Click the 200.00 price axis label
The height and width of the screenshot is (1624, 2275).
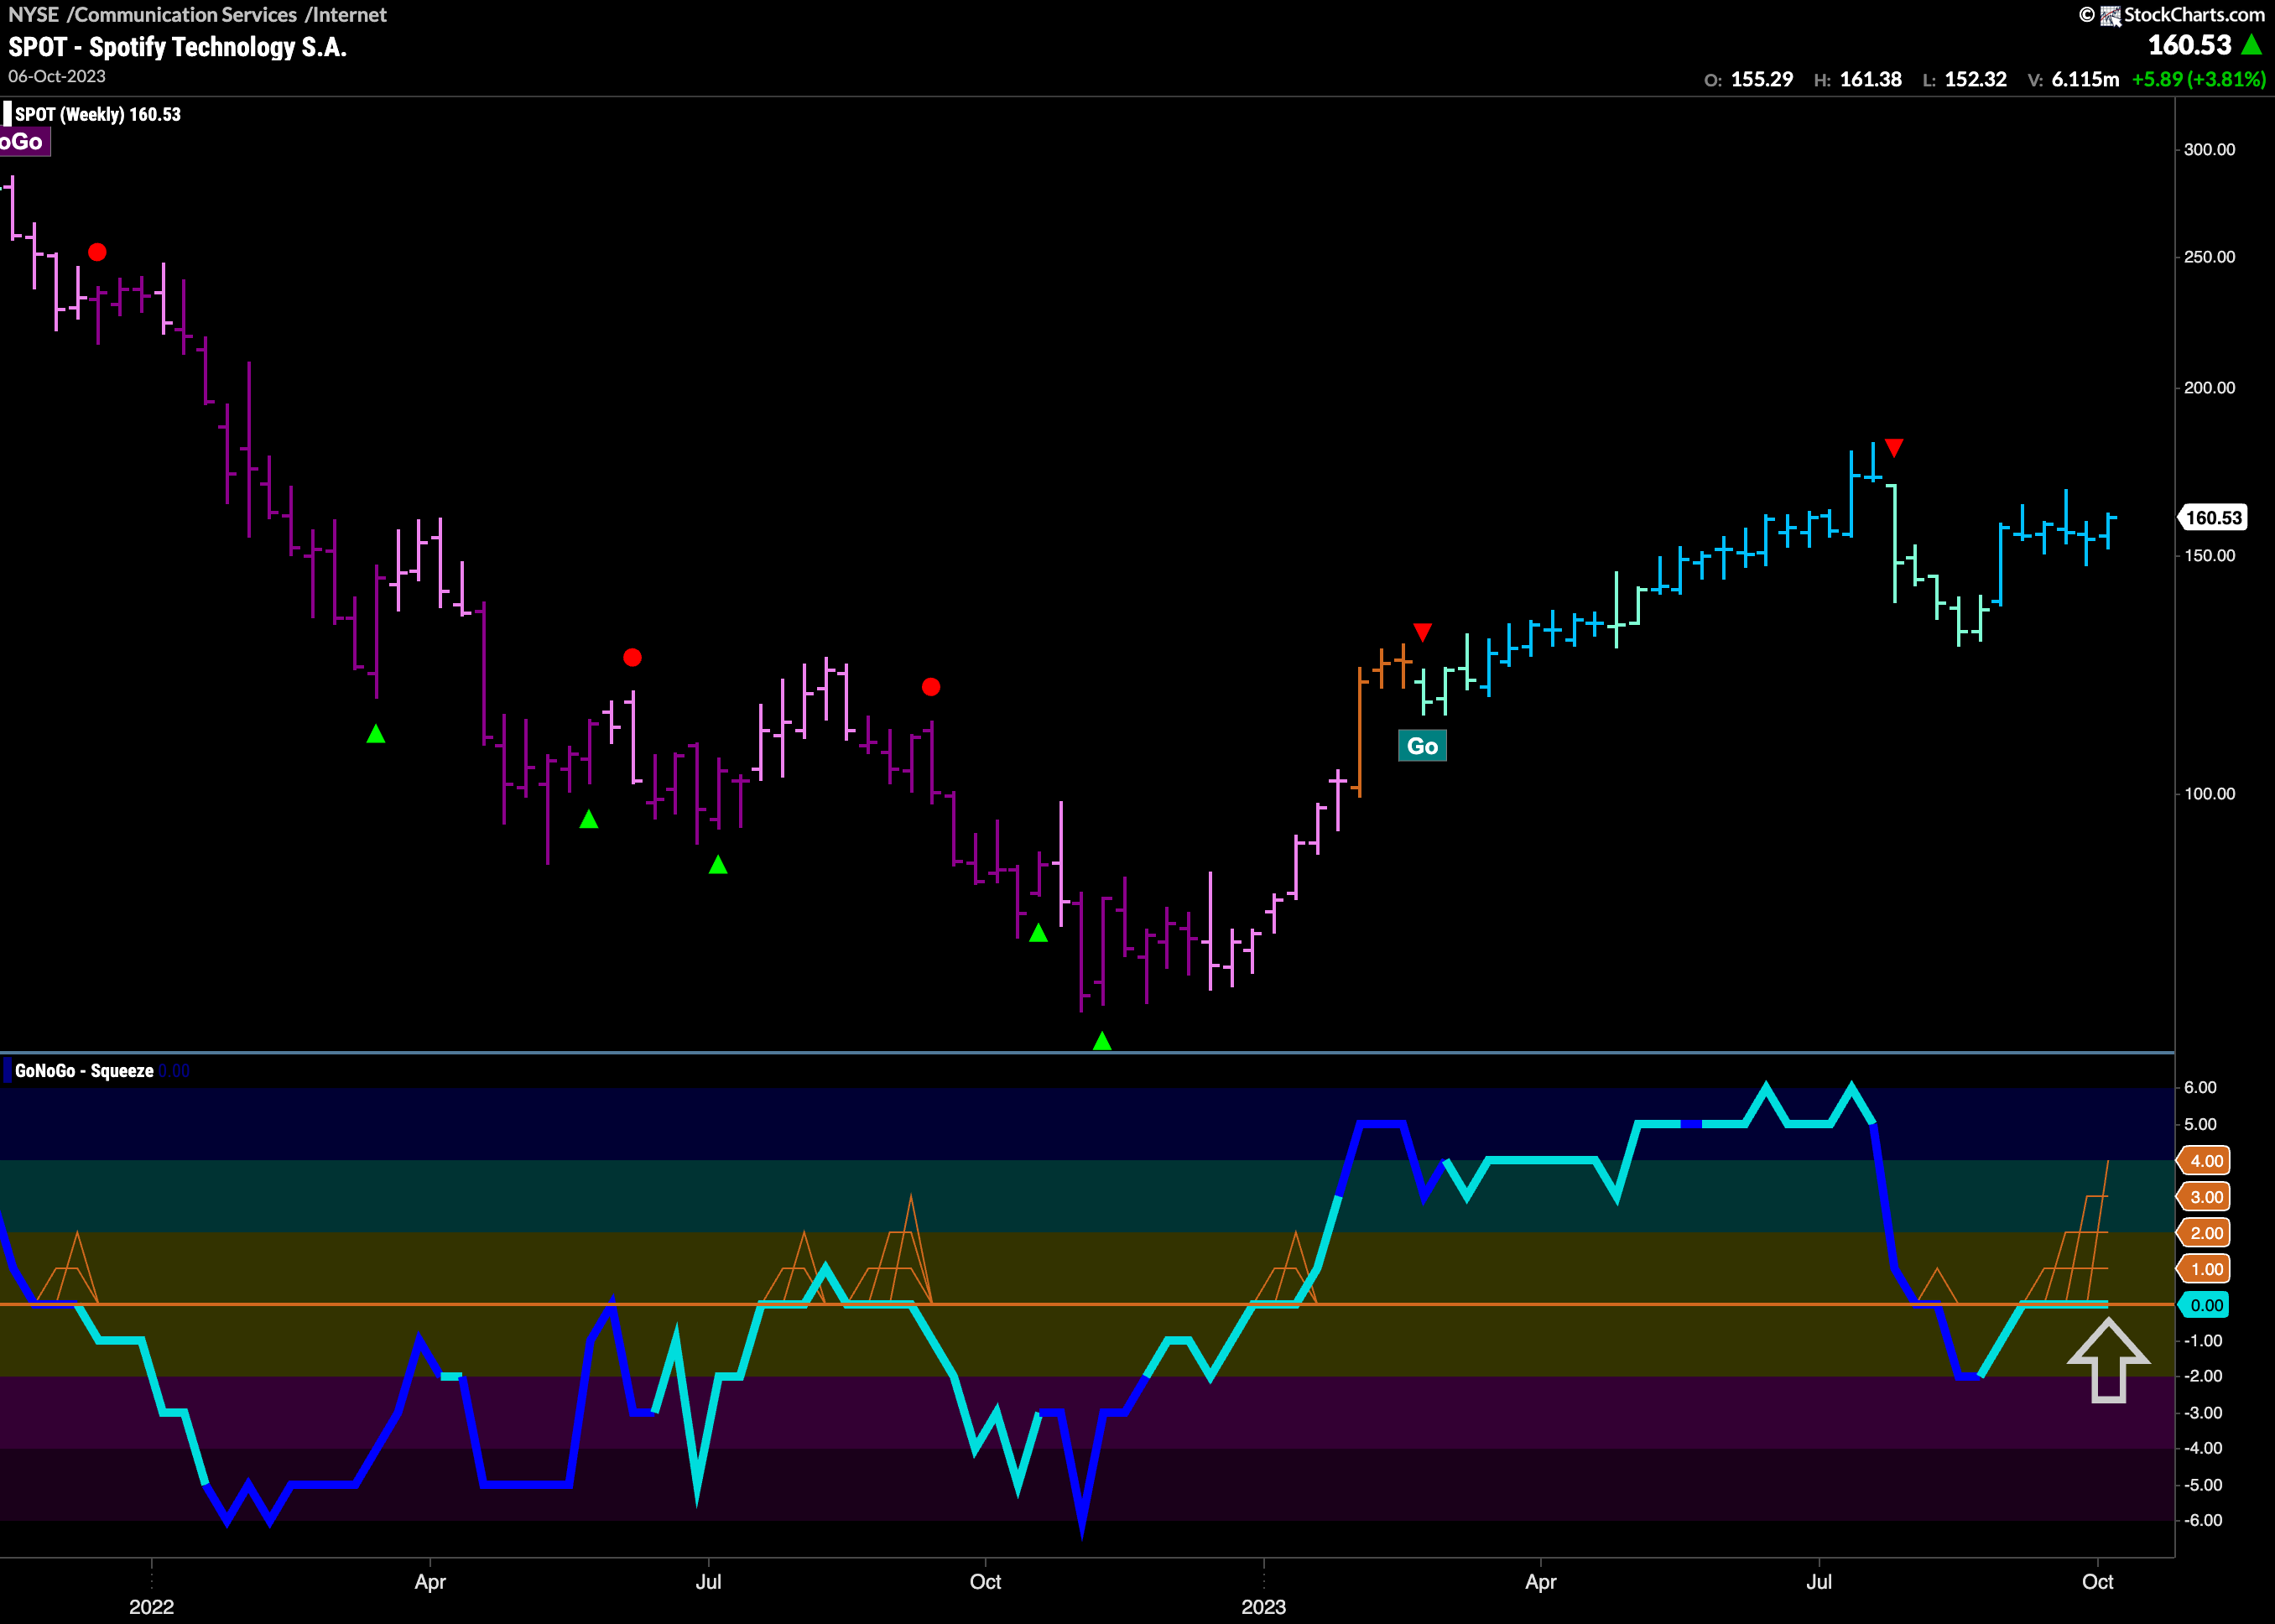pos(2209,388)
